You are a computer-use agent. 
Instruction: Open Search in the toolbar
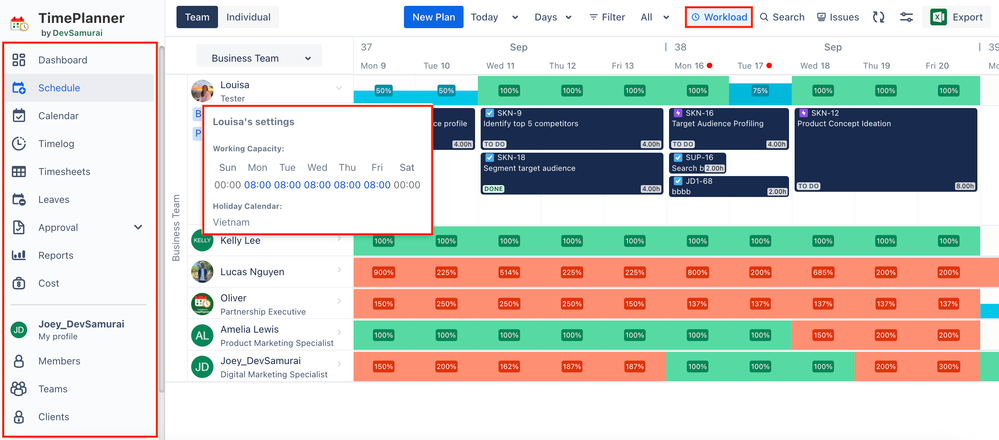point(782,17)
